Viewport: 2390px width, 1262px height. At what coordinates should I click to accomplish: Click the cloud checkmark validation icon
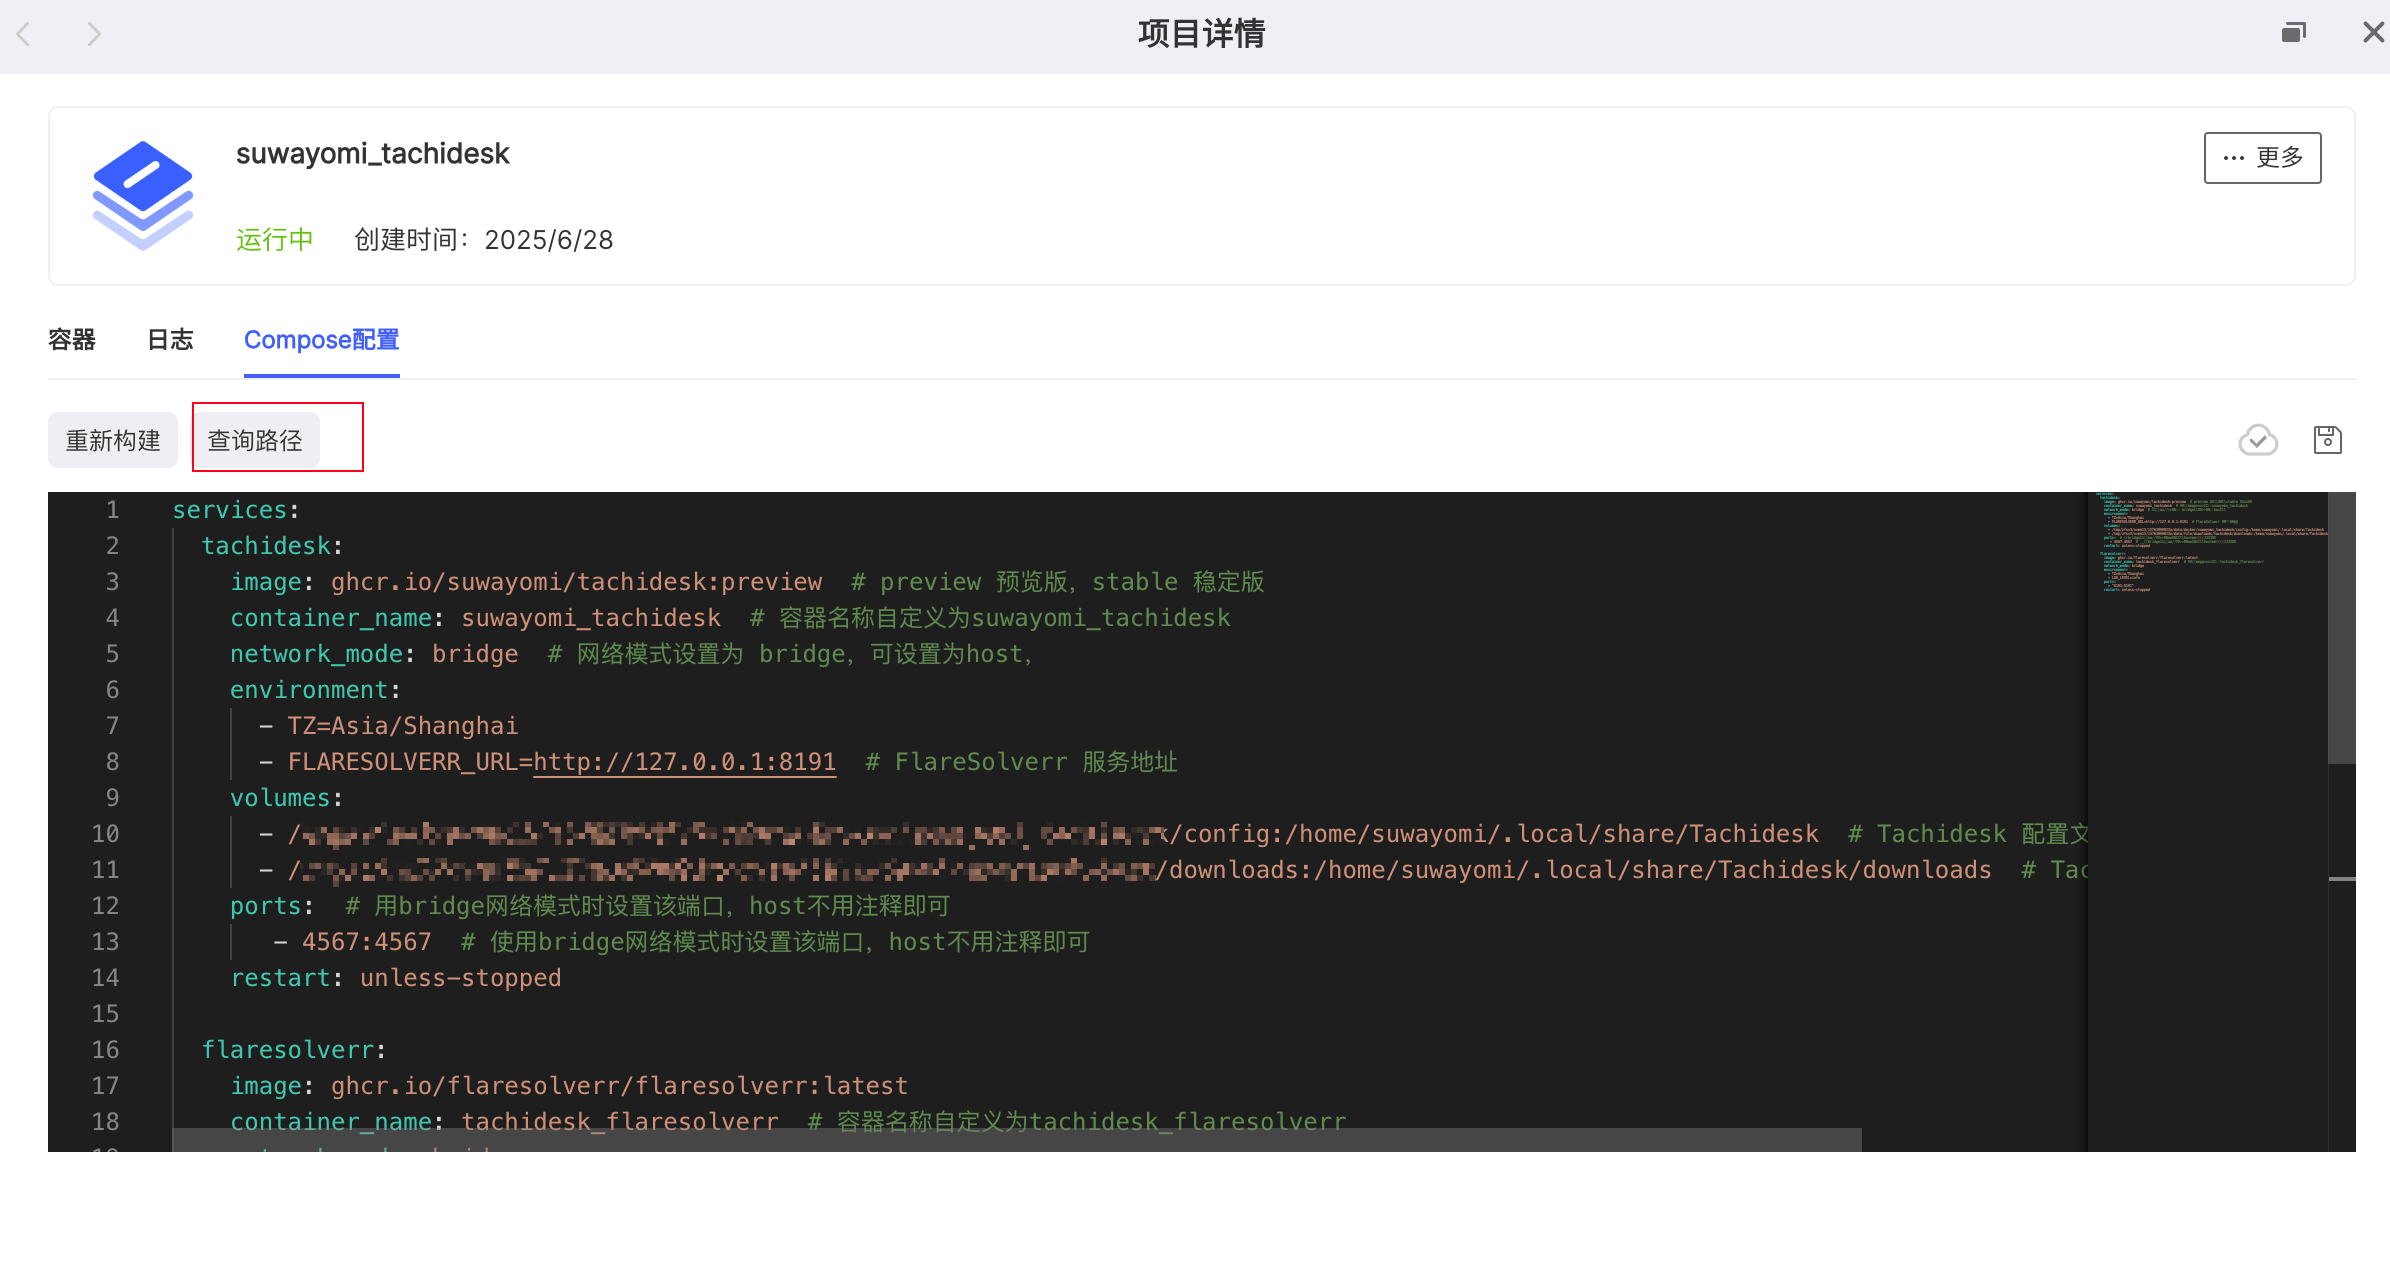pos(2257,439)
